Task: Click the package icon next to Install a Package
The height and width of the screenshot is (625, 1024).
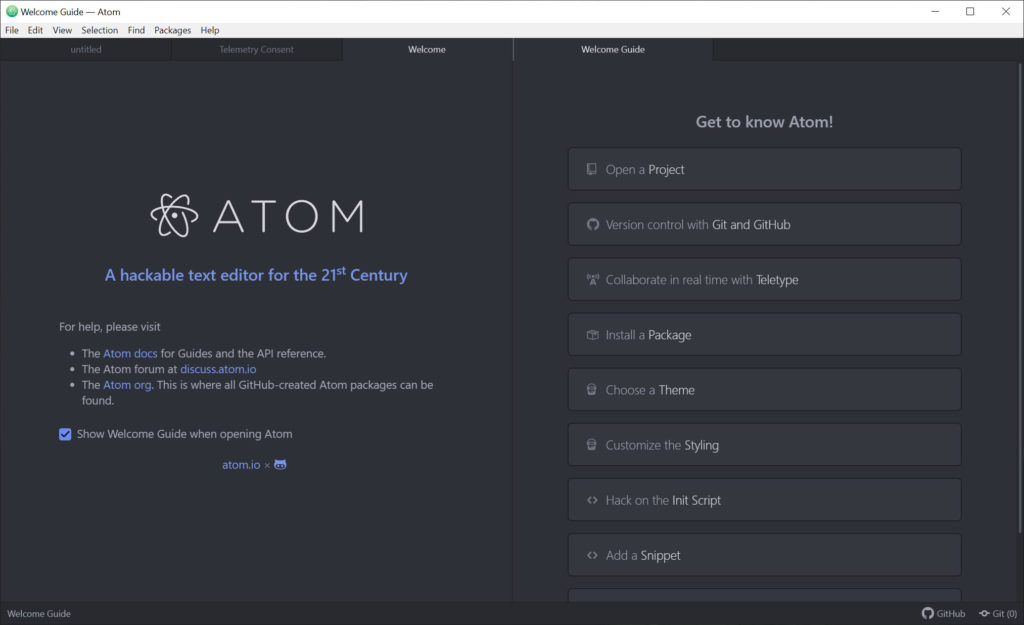Action: click(592, 335)
